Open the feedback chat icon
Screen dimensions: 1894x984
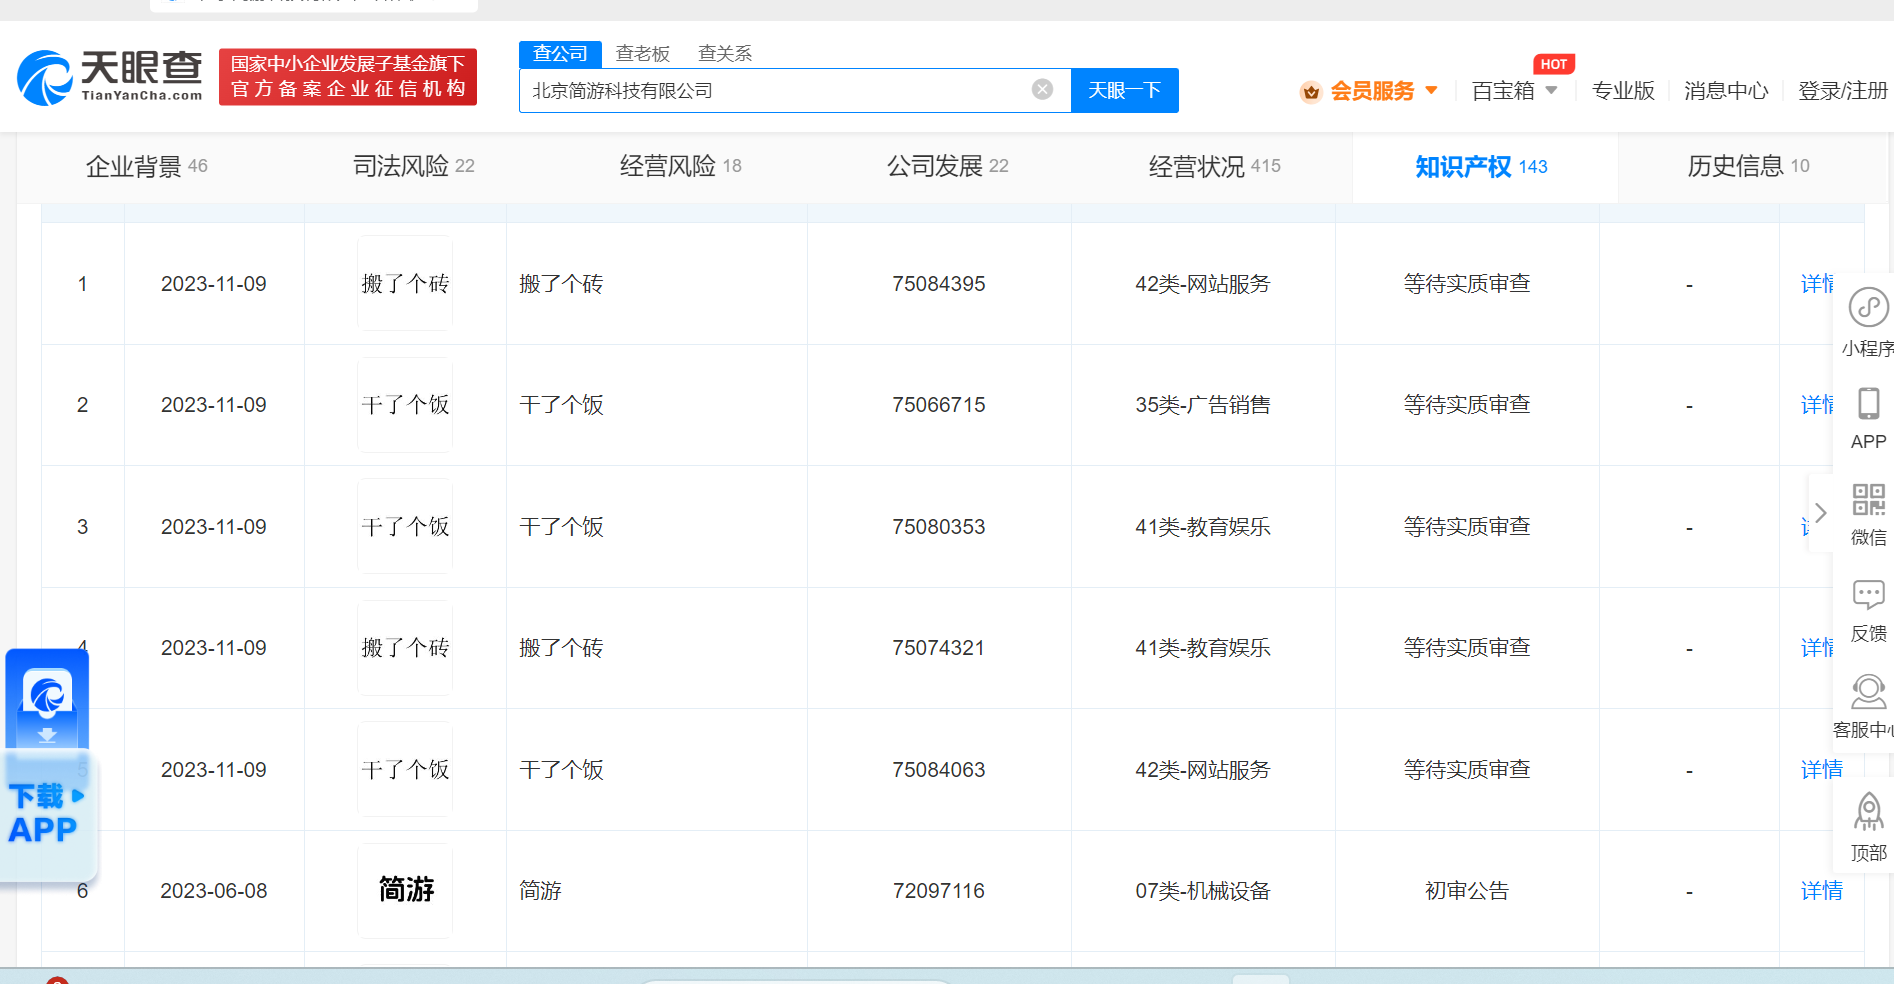(1868, 595)
